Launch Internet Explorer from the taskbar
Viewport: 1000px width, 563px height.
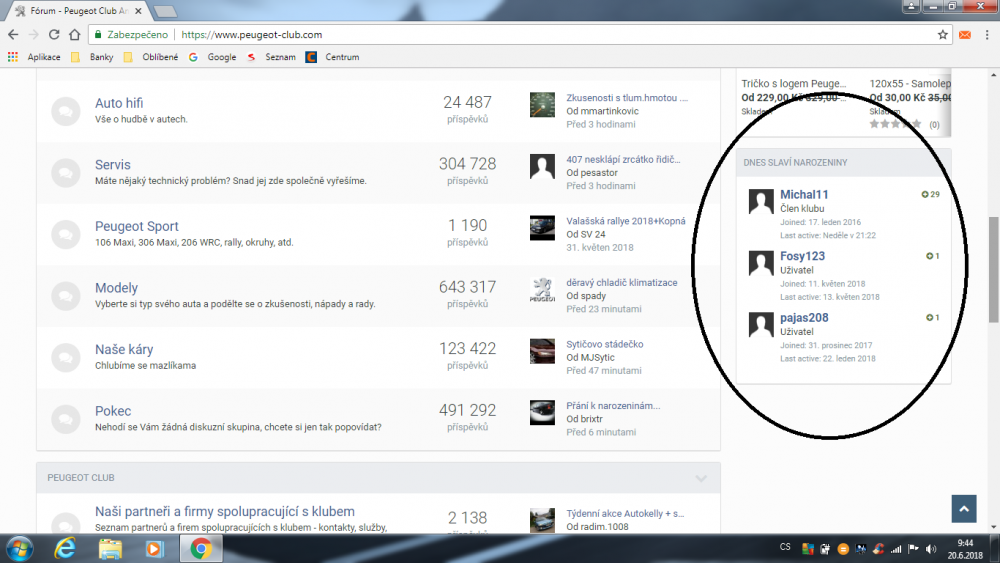coord(65,548)
